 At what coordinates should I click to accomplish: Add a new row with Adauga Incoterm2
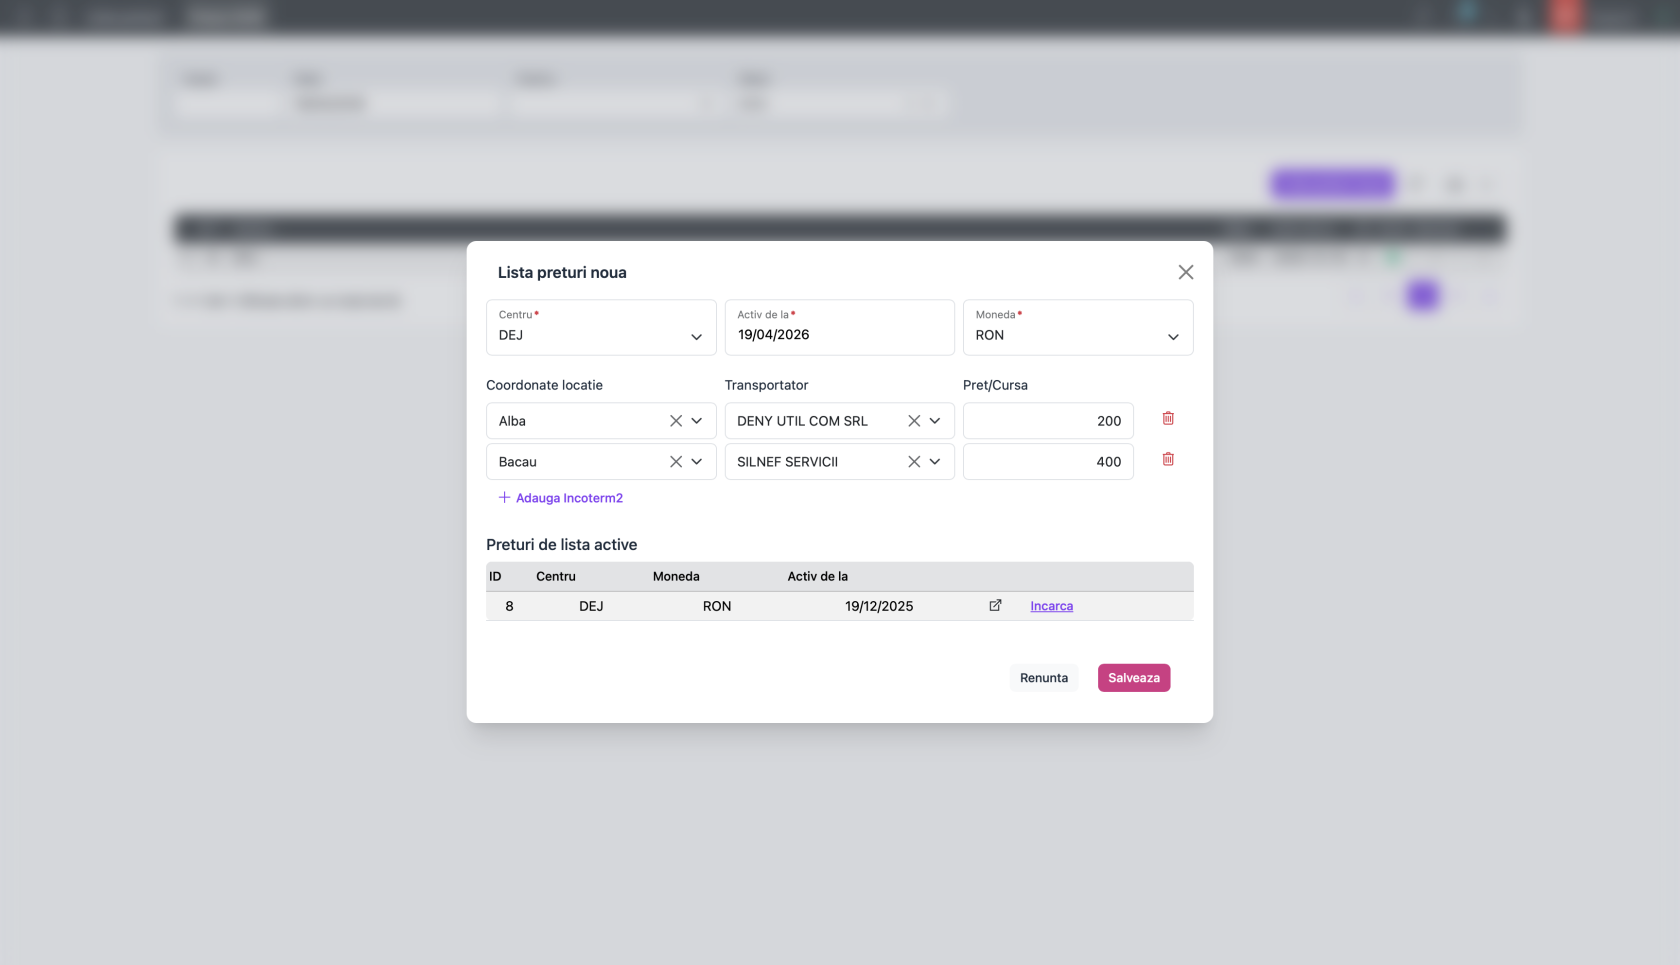pyautogui.click(x=561, y=498)
